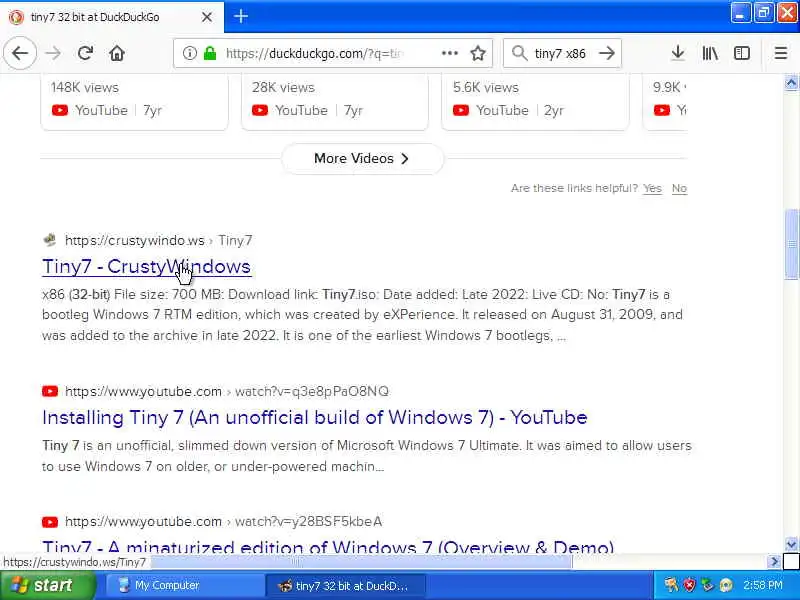Click the system clock showing 2:58 PM
The height and width of the screenshot is (600, 800).
[763, 585]
